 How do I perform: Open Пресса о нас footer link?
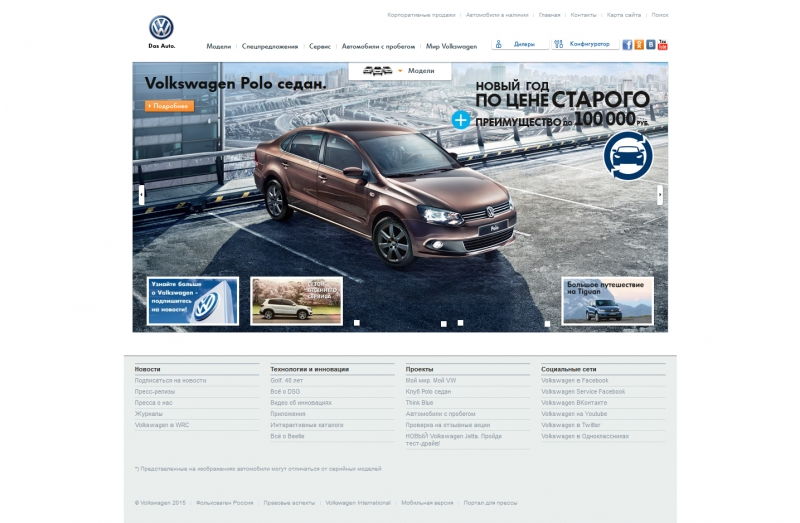point(154,403)
